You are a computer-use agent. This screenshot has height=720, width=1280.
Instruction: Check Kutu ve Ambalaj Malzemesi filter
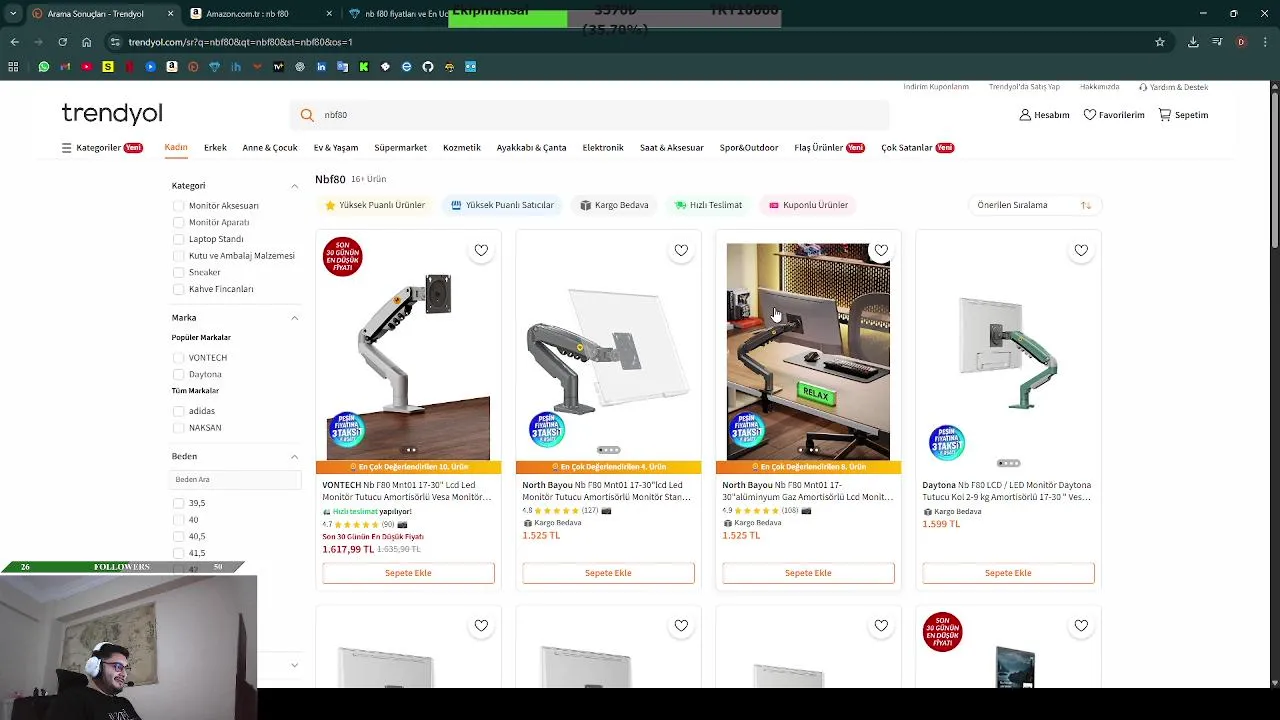(x=179, y=256)
